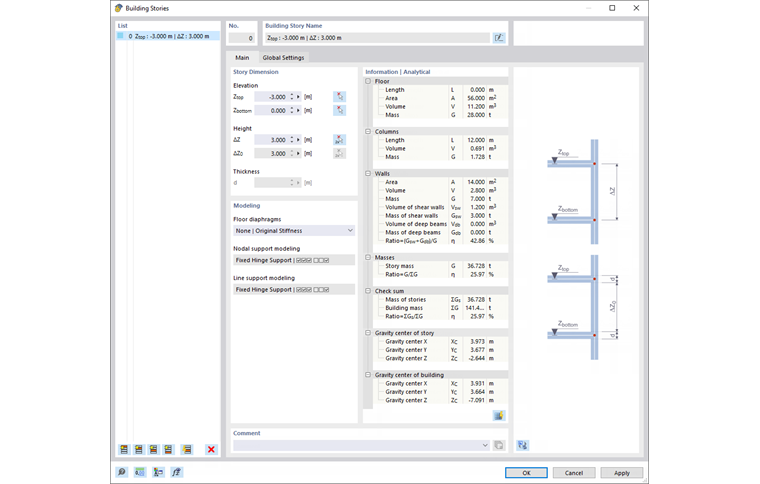This screenshot has width=760, height=484.
Task: Open the search magnifier tool in the footer
Action: pyautogui.click(x=122, y=472)
